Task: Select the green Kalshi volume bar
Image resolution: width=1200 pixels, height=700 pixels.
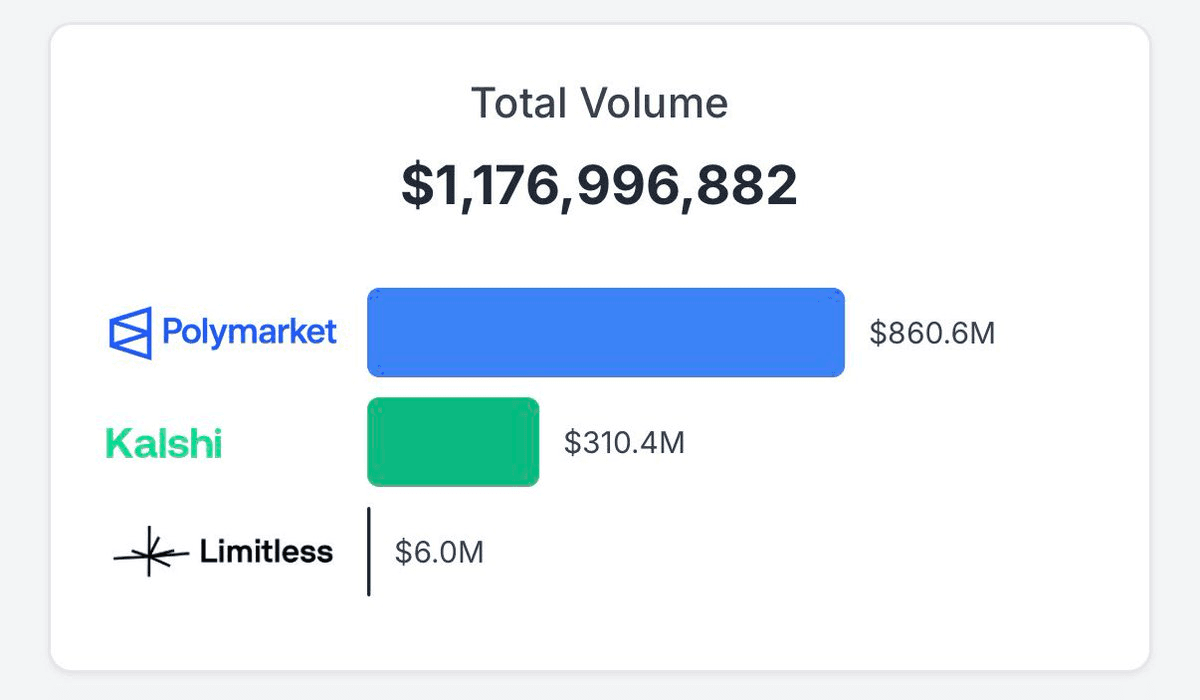Action: pos(453,442)
